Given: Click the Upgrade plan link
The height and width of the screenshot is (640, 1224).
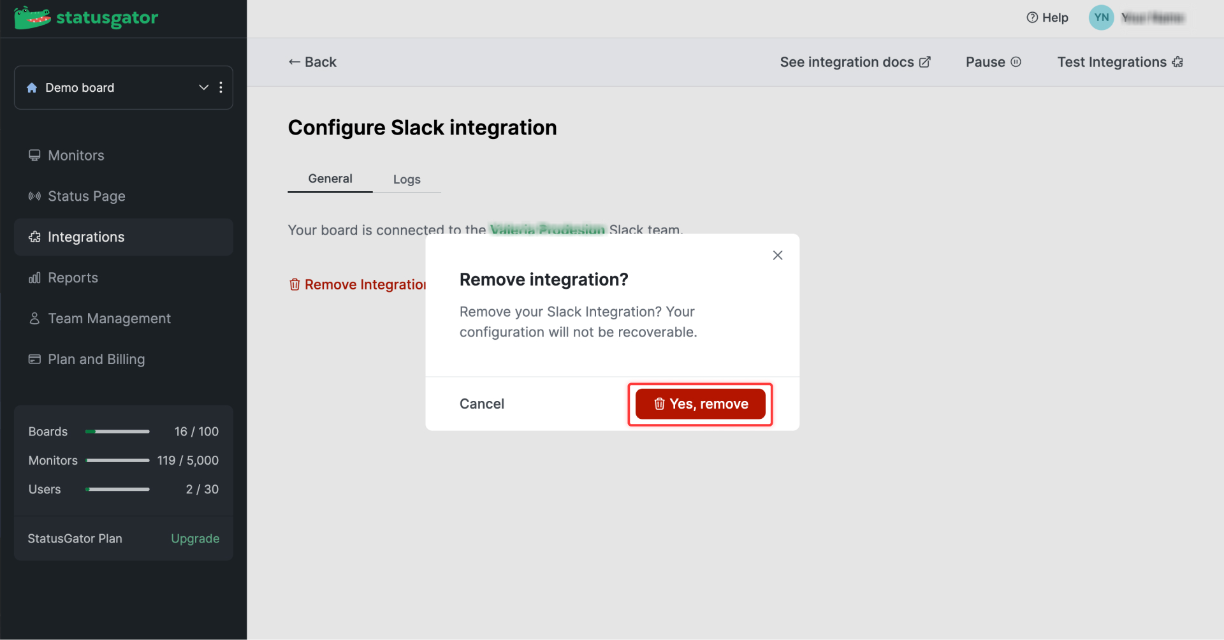Looking at the screenshot, I should pyautogui.click(x=195, y=538).
